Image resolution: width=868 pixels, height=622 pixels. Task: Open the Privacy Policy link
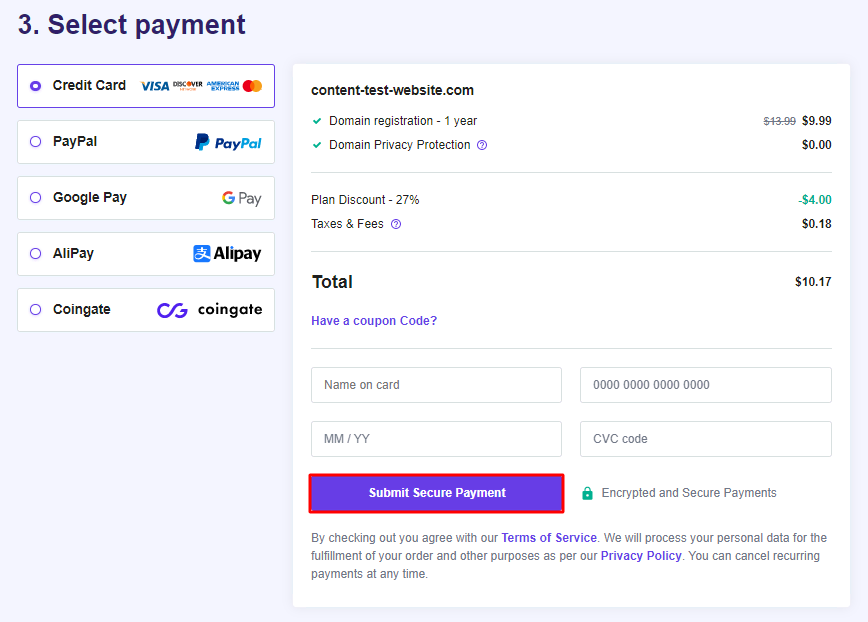click(641, 556)
